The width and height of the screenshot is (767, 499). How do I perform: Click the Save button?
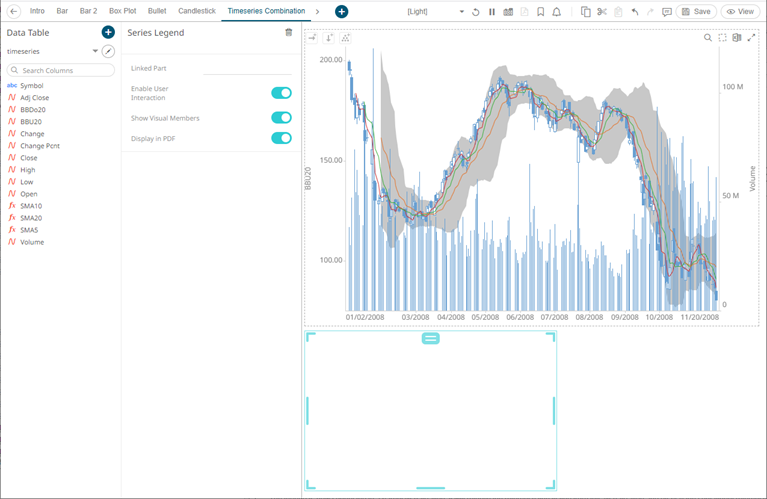(x=696, y=12)
